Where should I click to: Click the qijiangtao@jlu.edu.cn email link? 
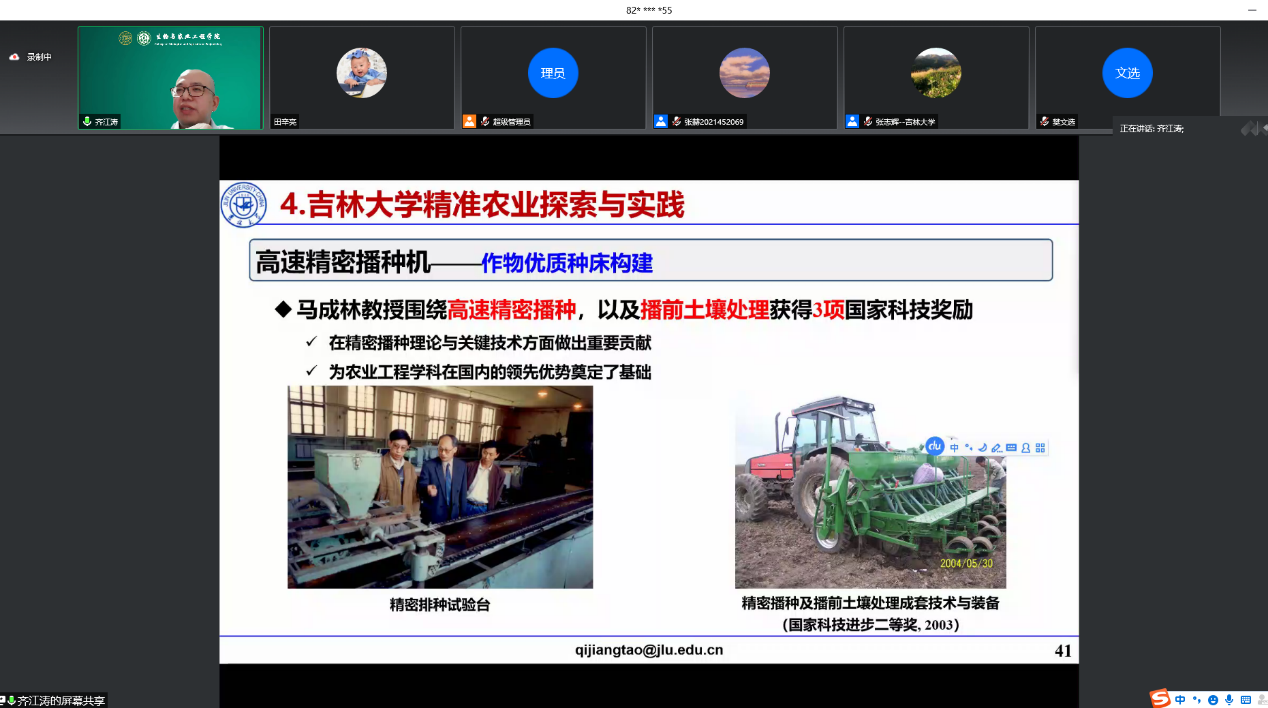click(x=649, y=650)
